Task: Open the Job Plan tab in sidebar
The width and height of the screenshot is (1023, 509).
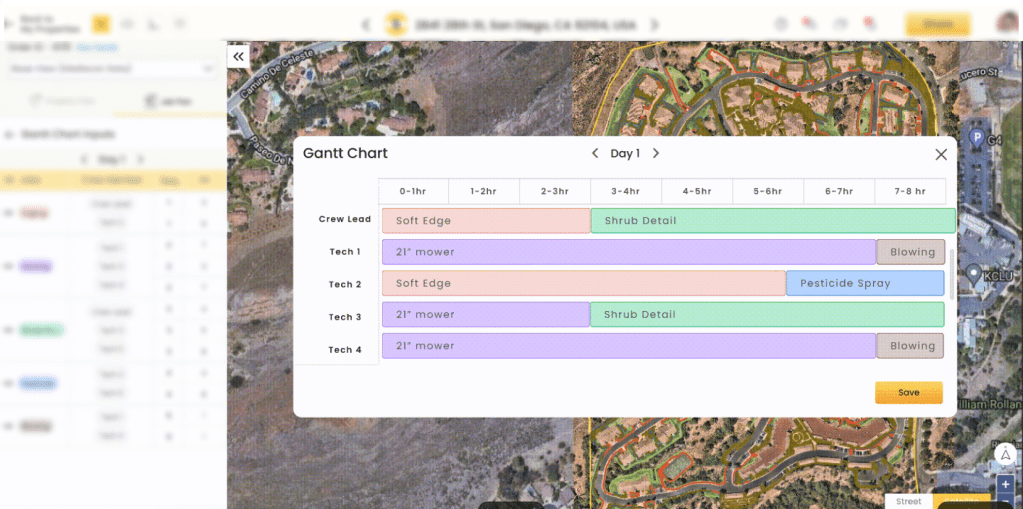Action: tap(167, 101)
